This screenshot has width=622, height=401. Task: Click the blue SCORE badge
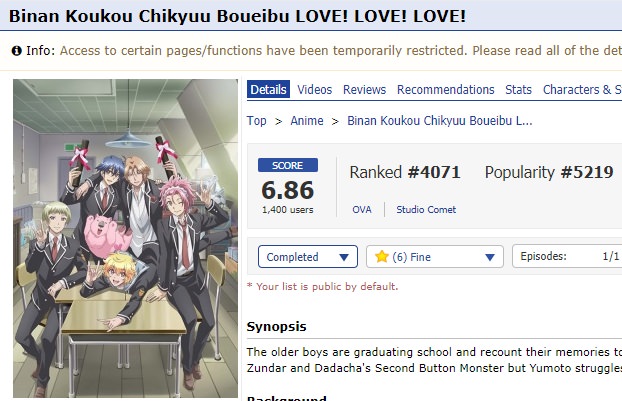(x=288, y=165)
